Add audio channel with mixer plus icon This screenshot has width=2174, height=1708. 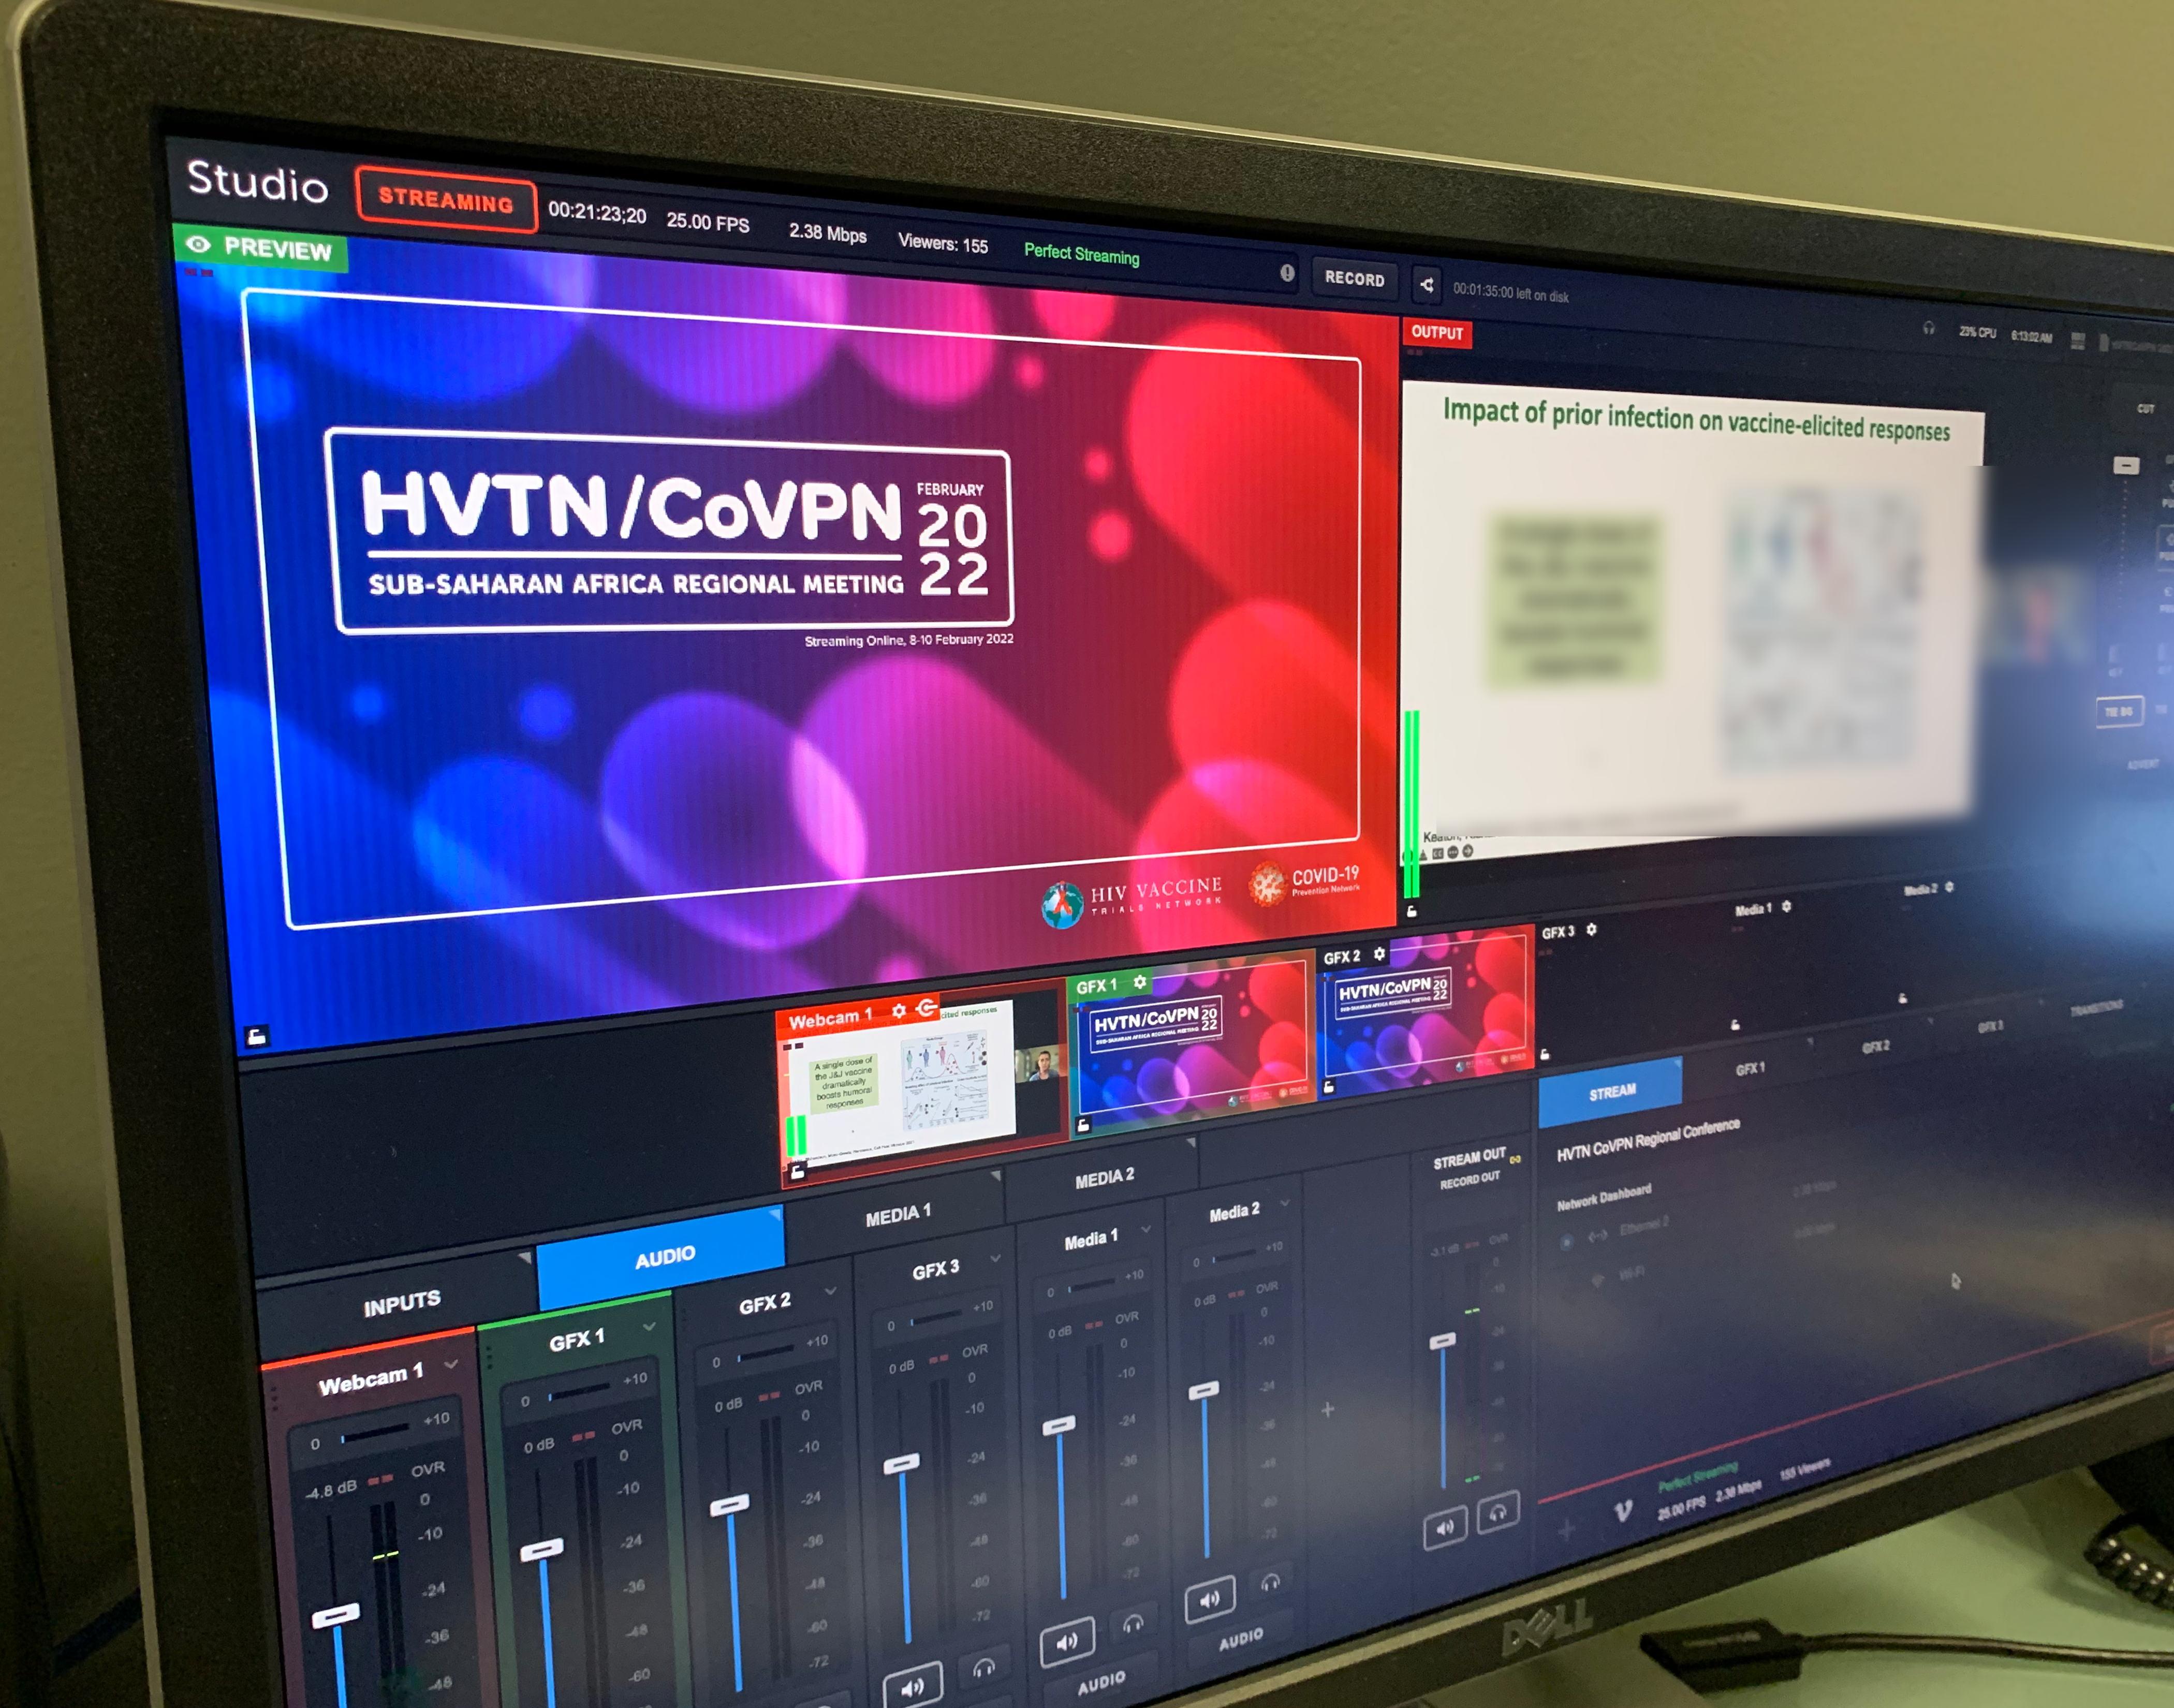point(1327,1409)
